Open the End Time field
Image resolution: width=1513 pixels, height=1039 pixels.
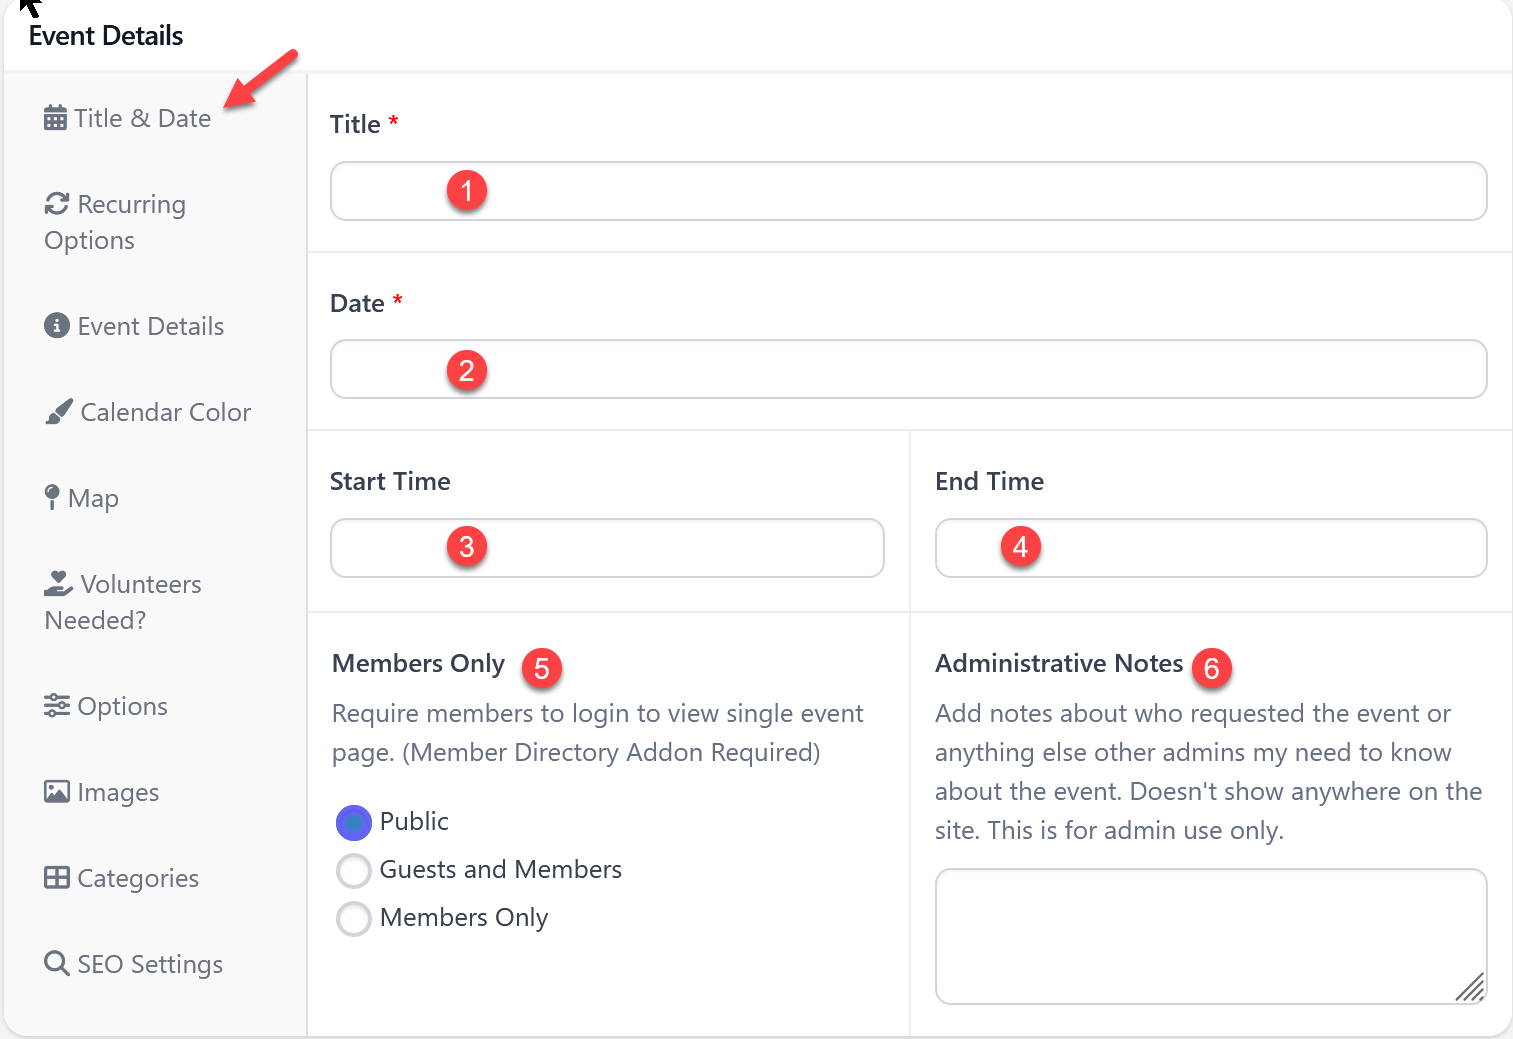[x=1211, y=548]
